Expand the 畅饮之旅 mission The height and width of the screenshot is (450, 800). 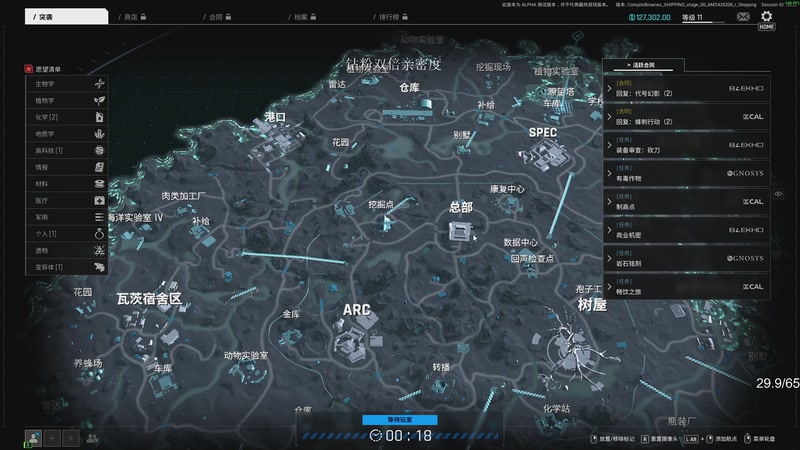[687, 287]
